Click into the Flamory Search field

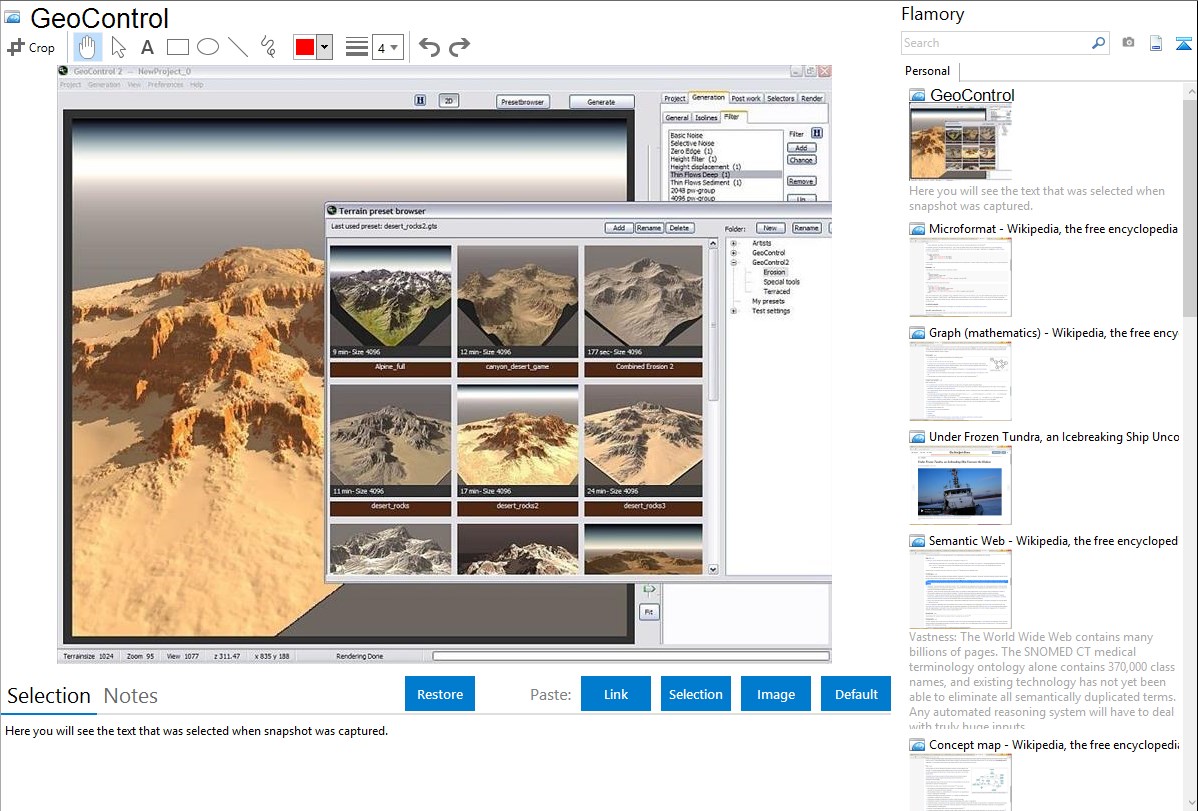pos(995,43)
